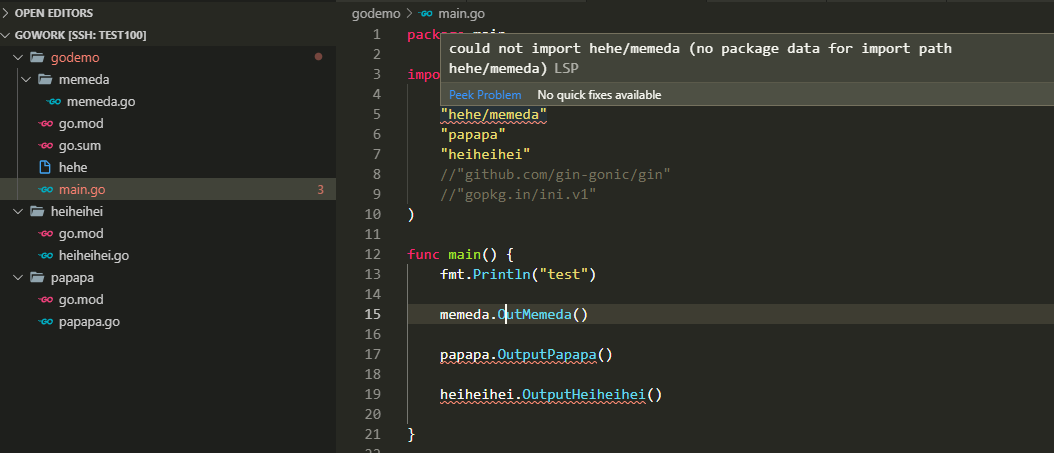This screenshot has height=453, width=1054.
Task: Click the Go icon in the breadcrumb
Action: 427,13
